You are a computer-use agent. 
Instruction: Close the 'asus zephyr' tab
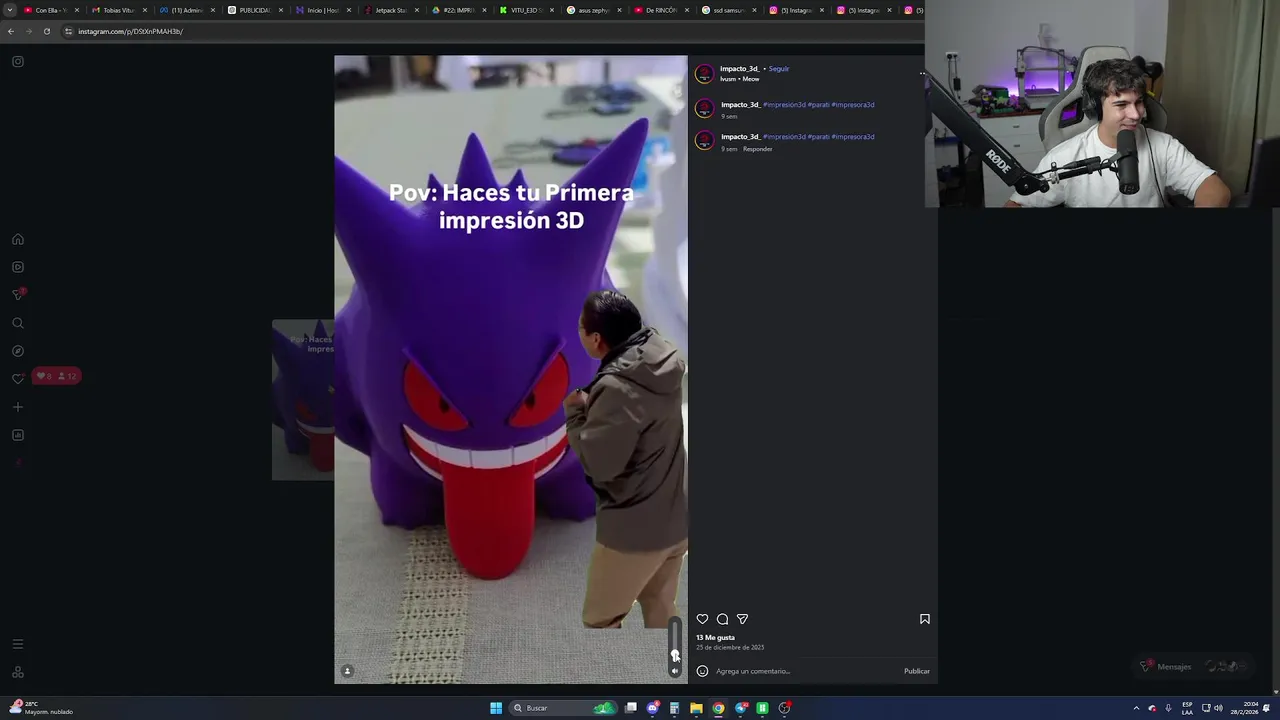click(x=620, y=10)
